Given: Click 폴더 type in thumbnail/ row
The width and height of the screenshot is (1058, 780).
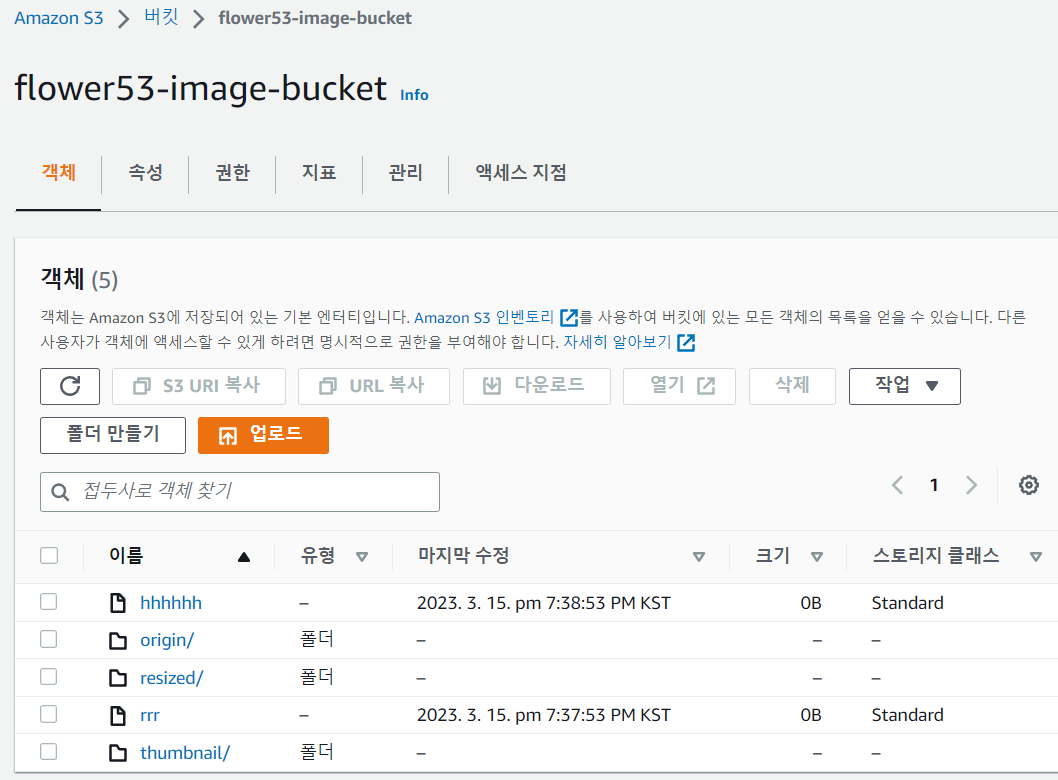Looking at the screenshot, I should (317, 752).
